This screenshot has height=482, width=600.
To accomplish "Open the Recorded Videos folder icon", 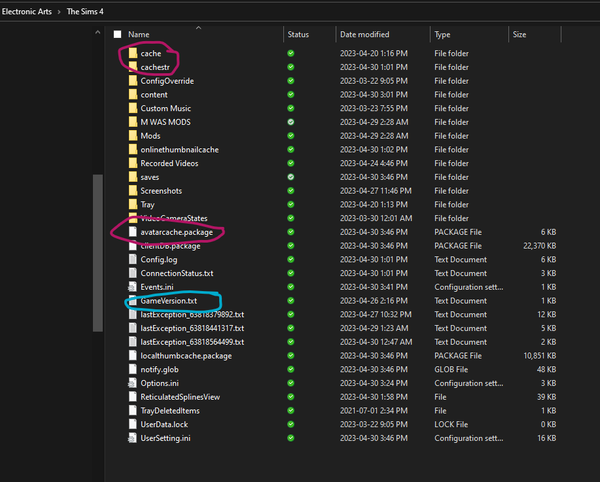I will coord(133,163).
